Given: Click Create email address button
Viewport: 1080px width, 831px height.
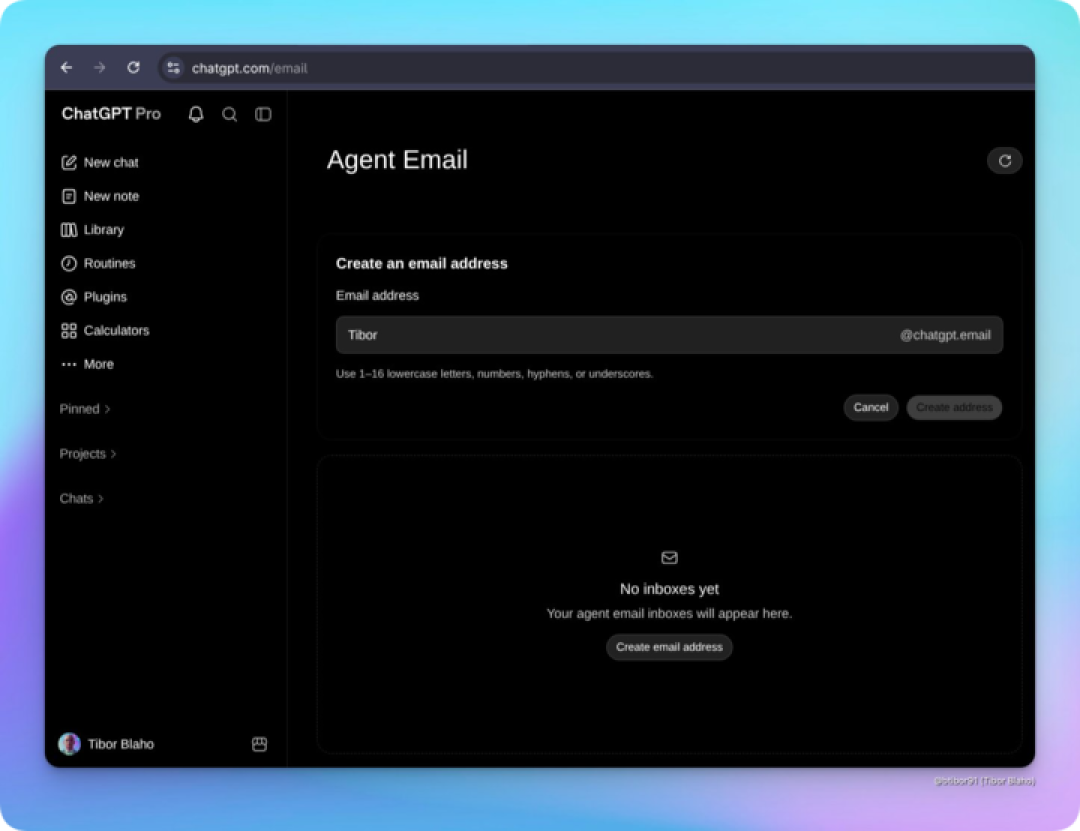Looking at the screenshot, I should [x=669, y=647].
